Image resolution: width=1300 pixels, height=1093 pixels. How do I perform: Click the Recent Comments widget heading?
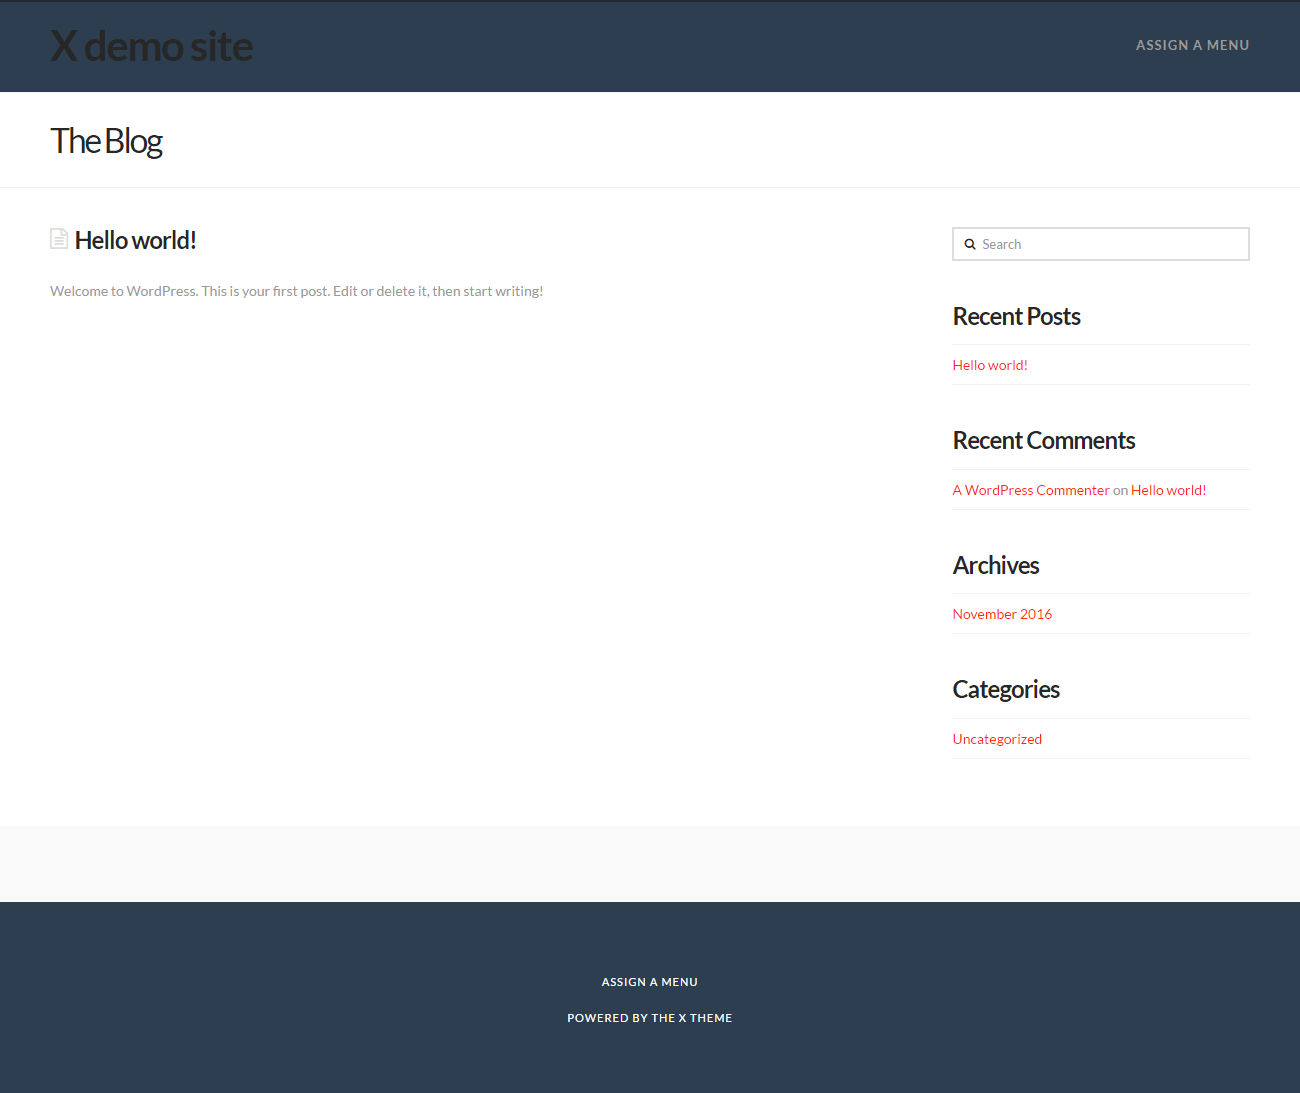click(x=1043, y=440)
